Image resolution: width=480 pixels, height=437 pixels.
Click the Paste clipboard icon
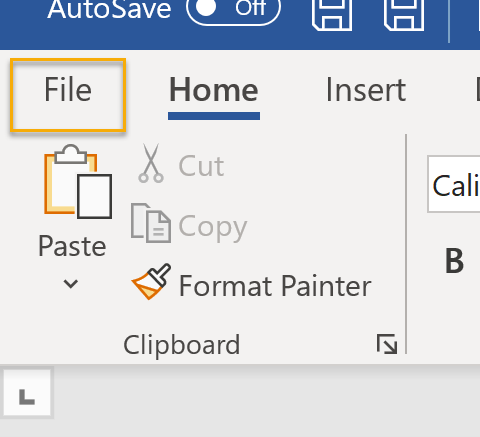click(x=78, y=182)
